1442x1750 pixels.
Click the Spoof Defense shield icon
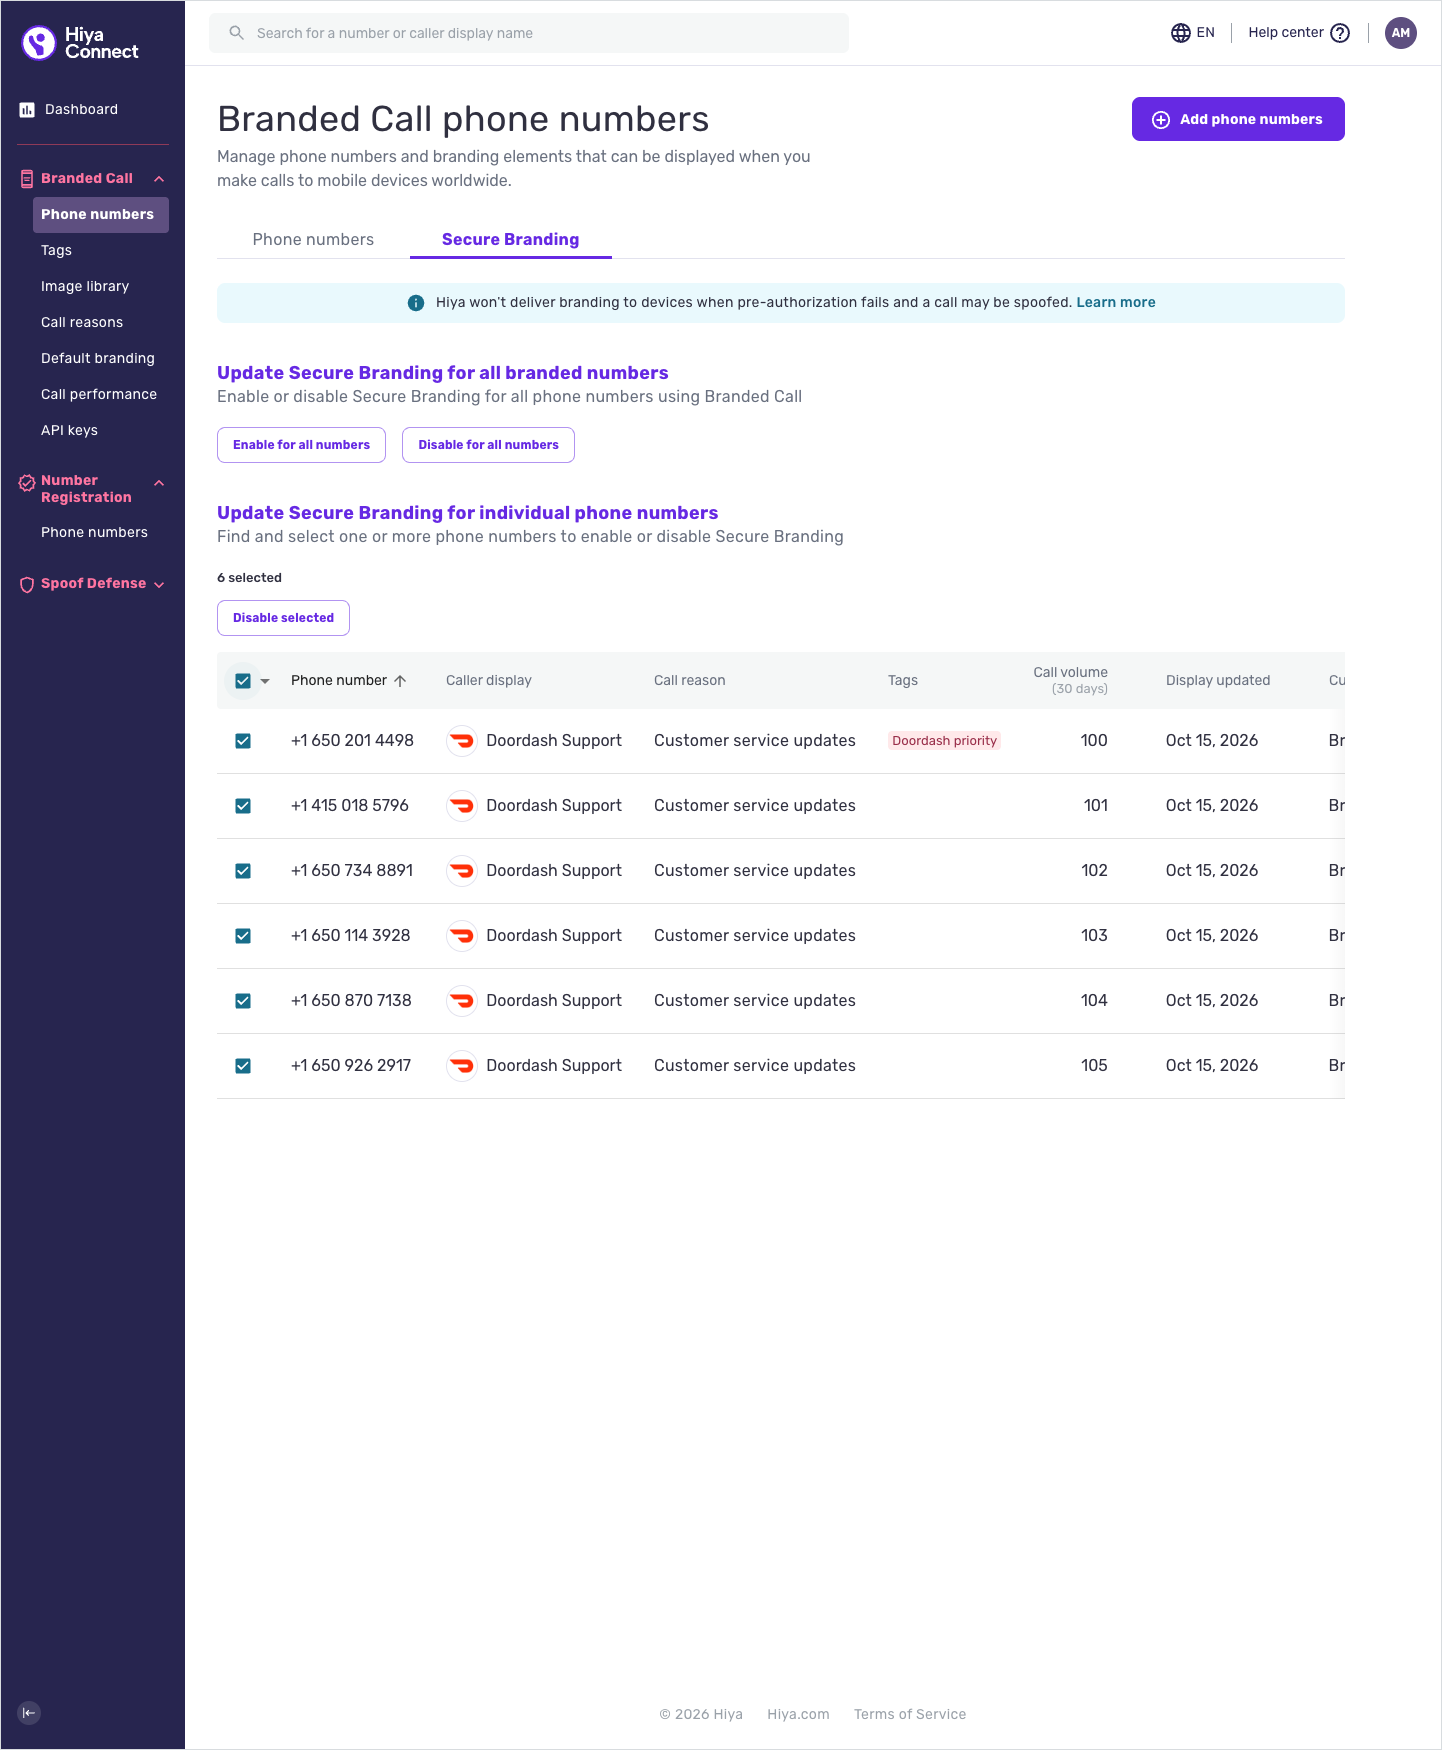pyautogui.click(x=27, y=585)
